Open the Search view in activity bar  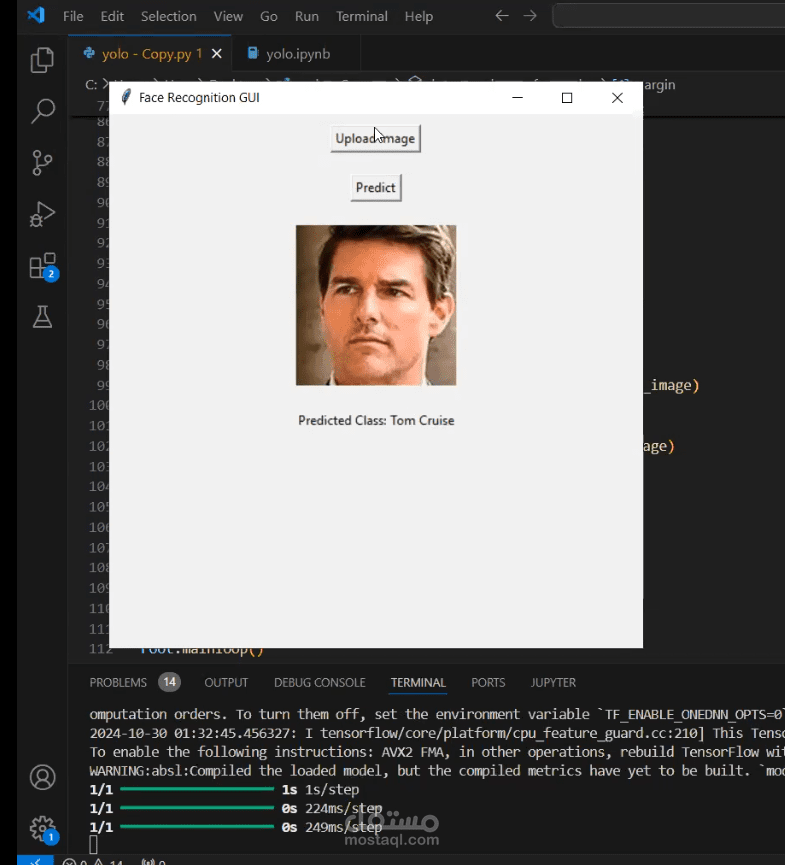pos(42,111)
